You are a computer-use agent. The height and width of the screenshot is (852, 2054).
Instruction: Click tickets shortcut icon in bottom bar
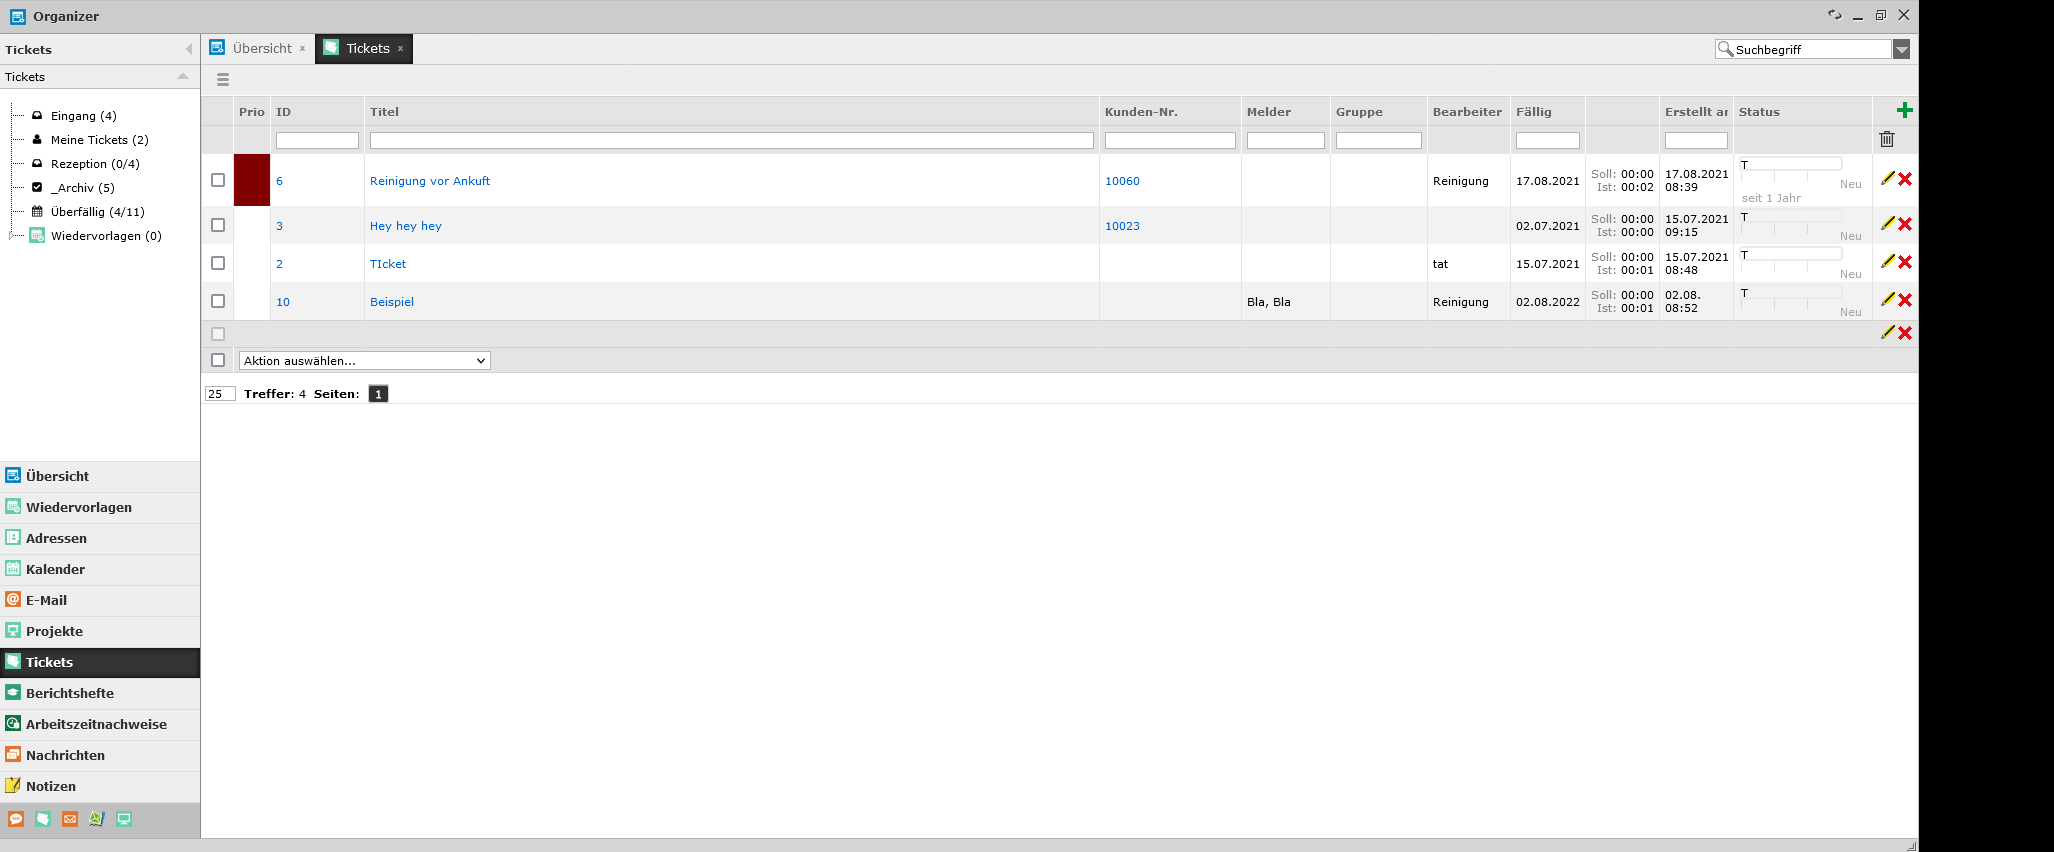click(43, 819)
